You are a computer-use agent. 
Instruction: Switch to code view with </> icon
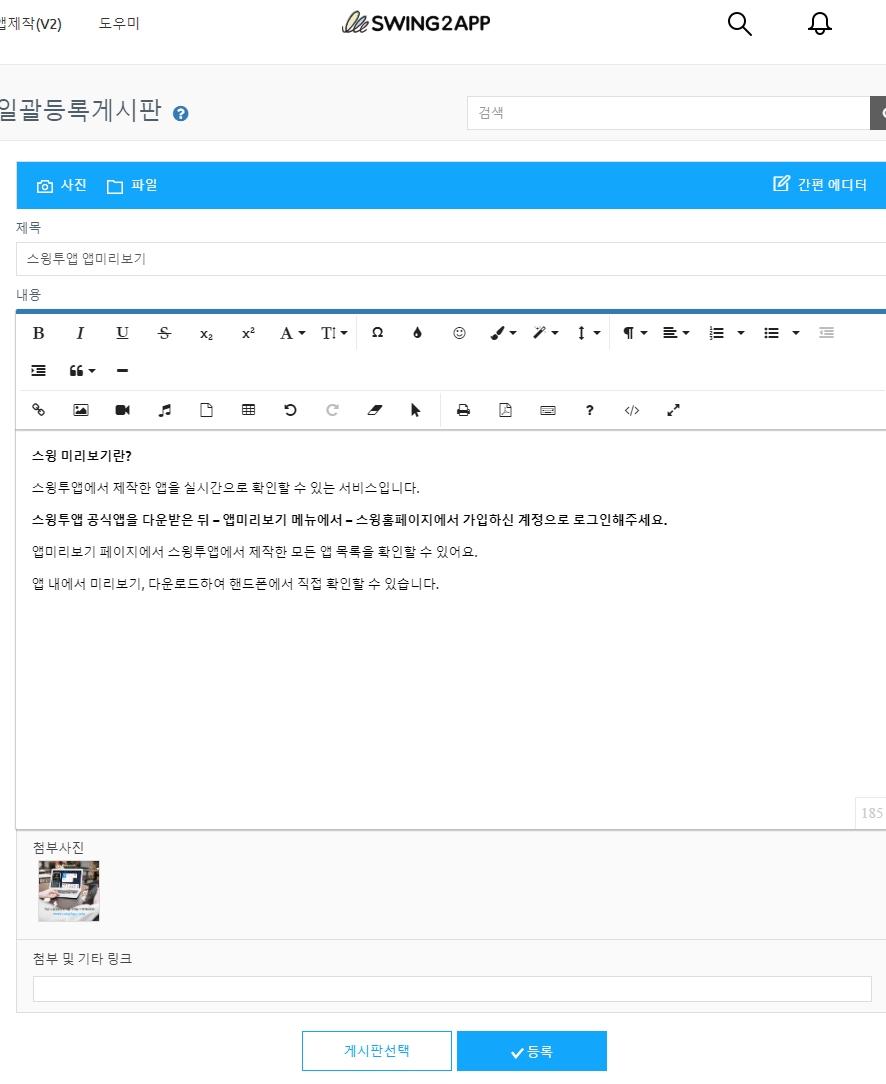(631, 410)
